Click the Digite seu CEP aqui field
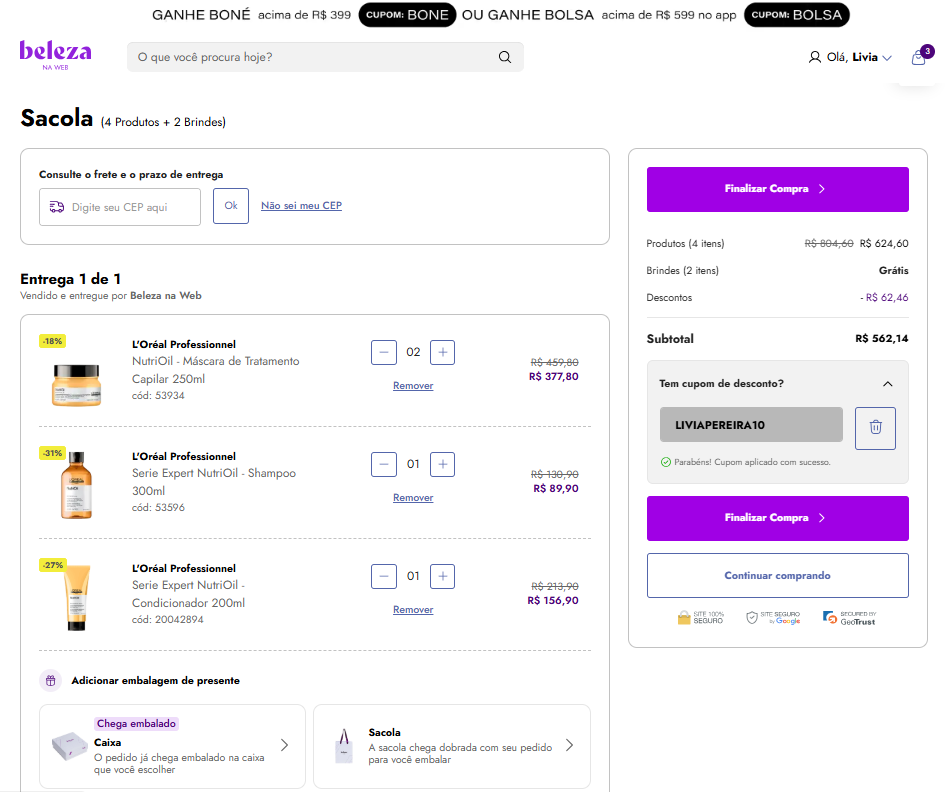The image size is (948, 792). tap(120, 207)
